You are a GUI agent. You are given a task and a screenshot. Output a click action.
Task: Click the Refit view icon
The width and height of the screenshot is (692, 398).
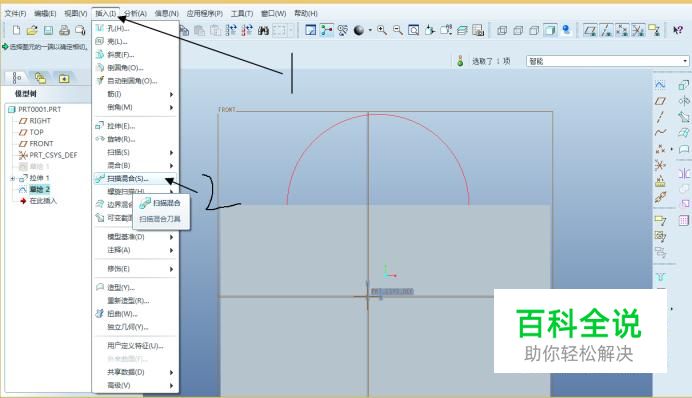[414, 30]
